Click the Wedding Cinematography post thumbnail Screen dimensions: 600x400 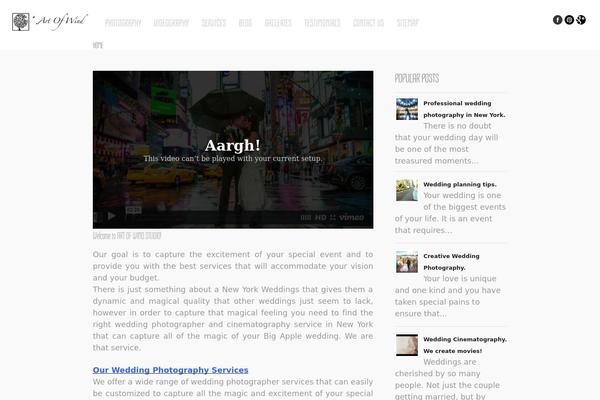(407, 345)
